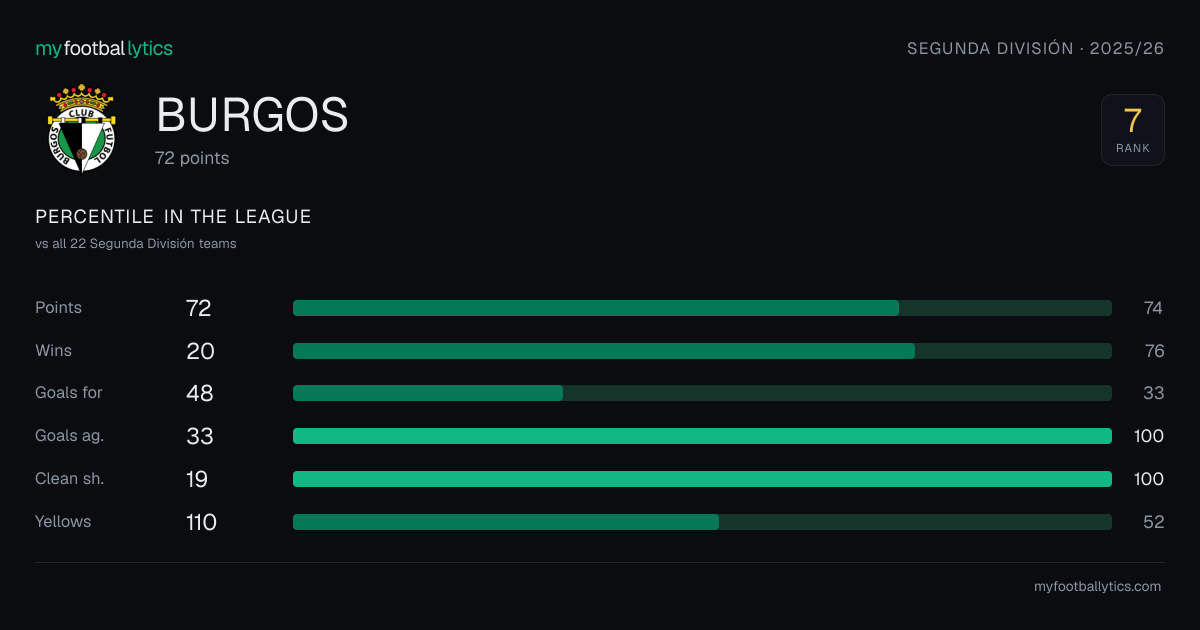Select the Segunda División 2025/26 label
The width and height of the screenshot is (1200, 630).
tap(1035, 48)
